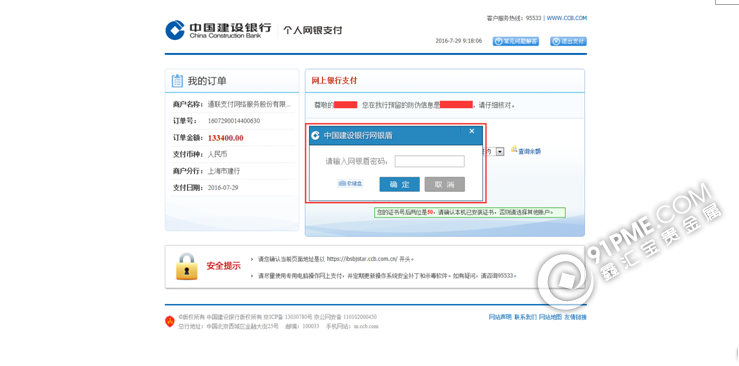Focus the 网银盾密码 password field
Screen dimensions: 739x366
(429, 162)
